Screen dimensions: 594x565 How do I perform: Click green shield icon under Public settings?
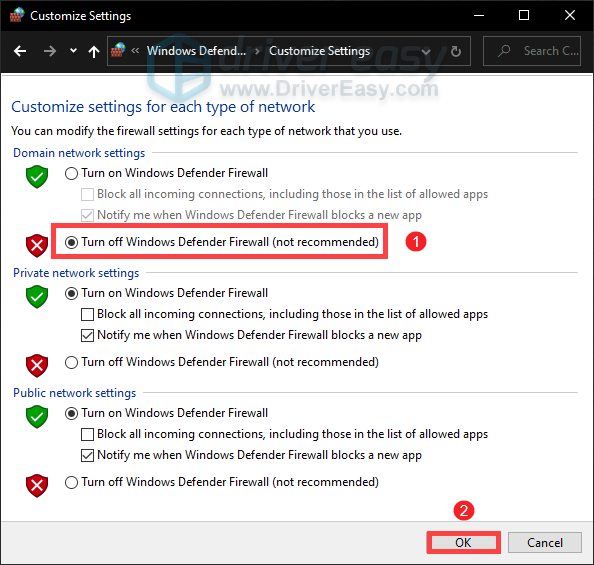coord(37,417)
